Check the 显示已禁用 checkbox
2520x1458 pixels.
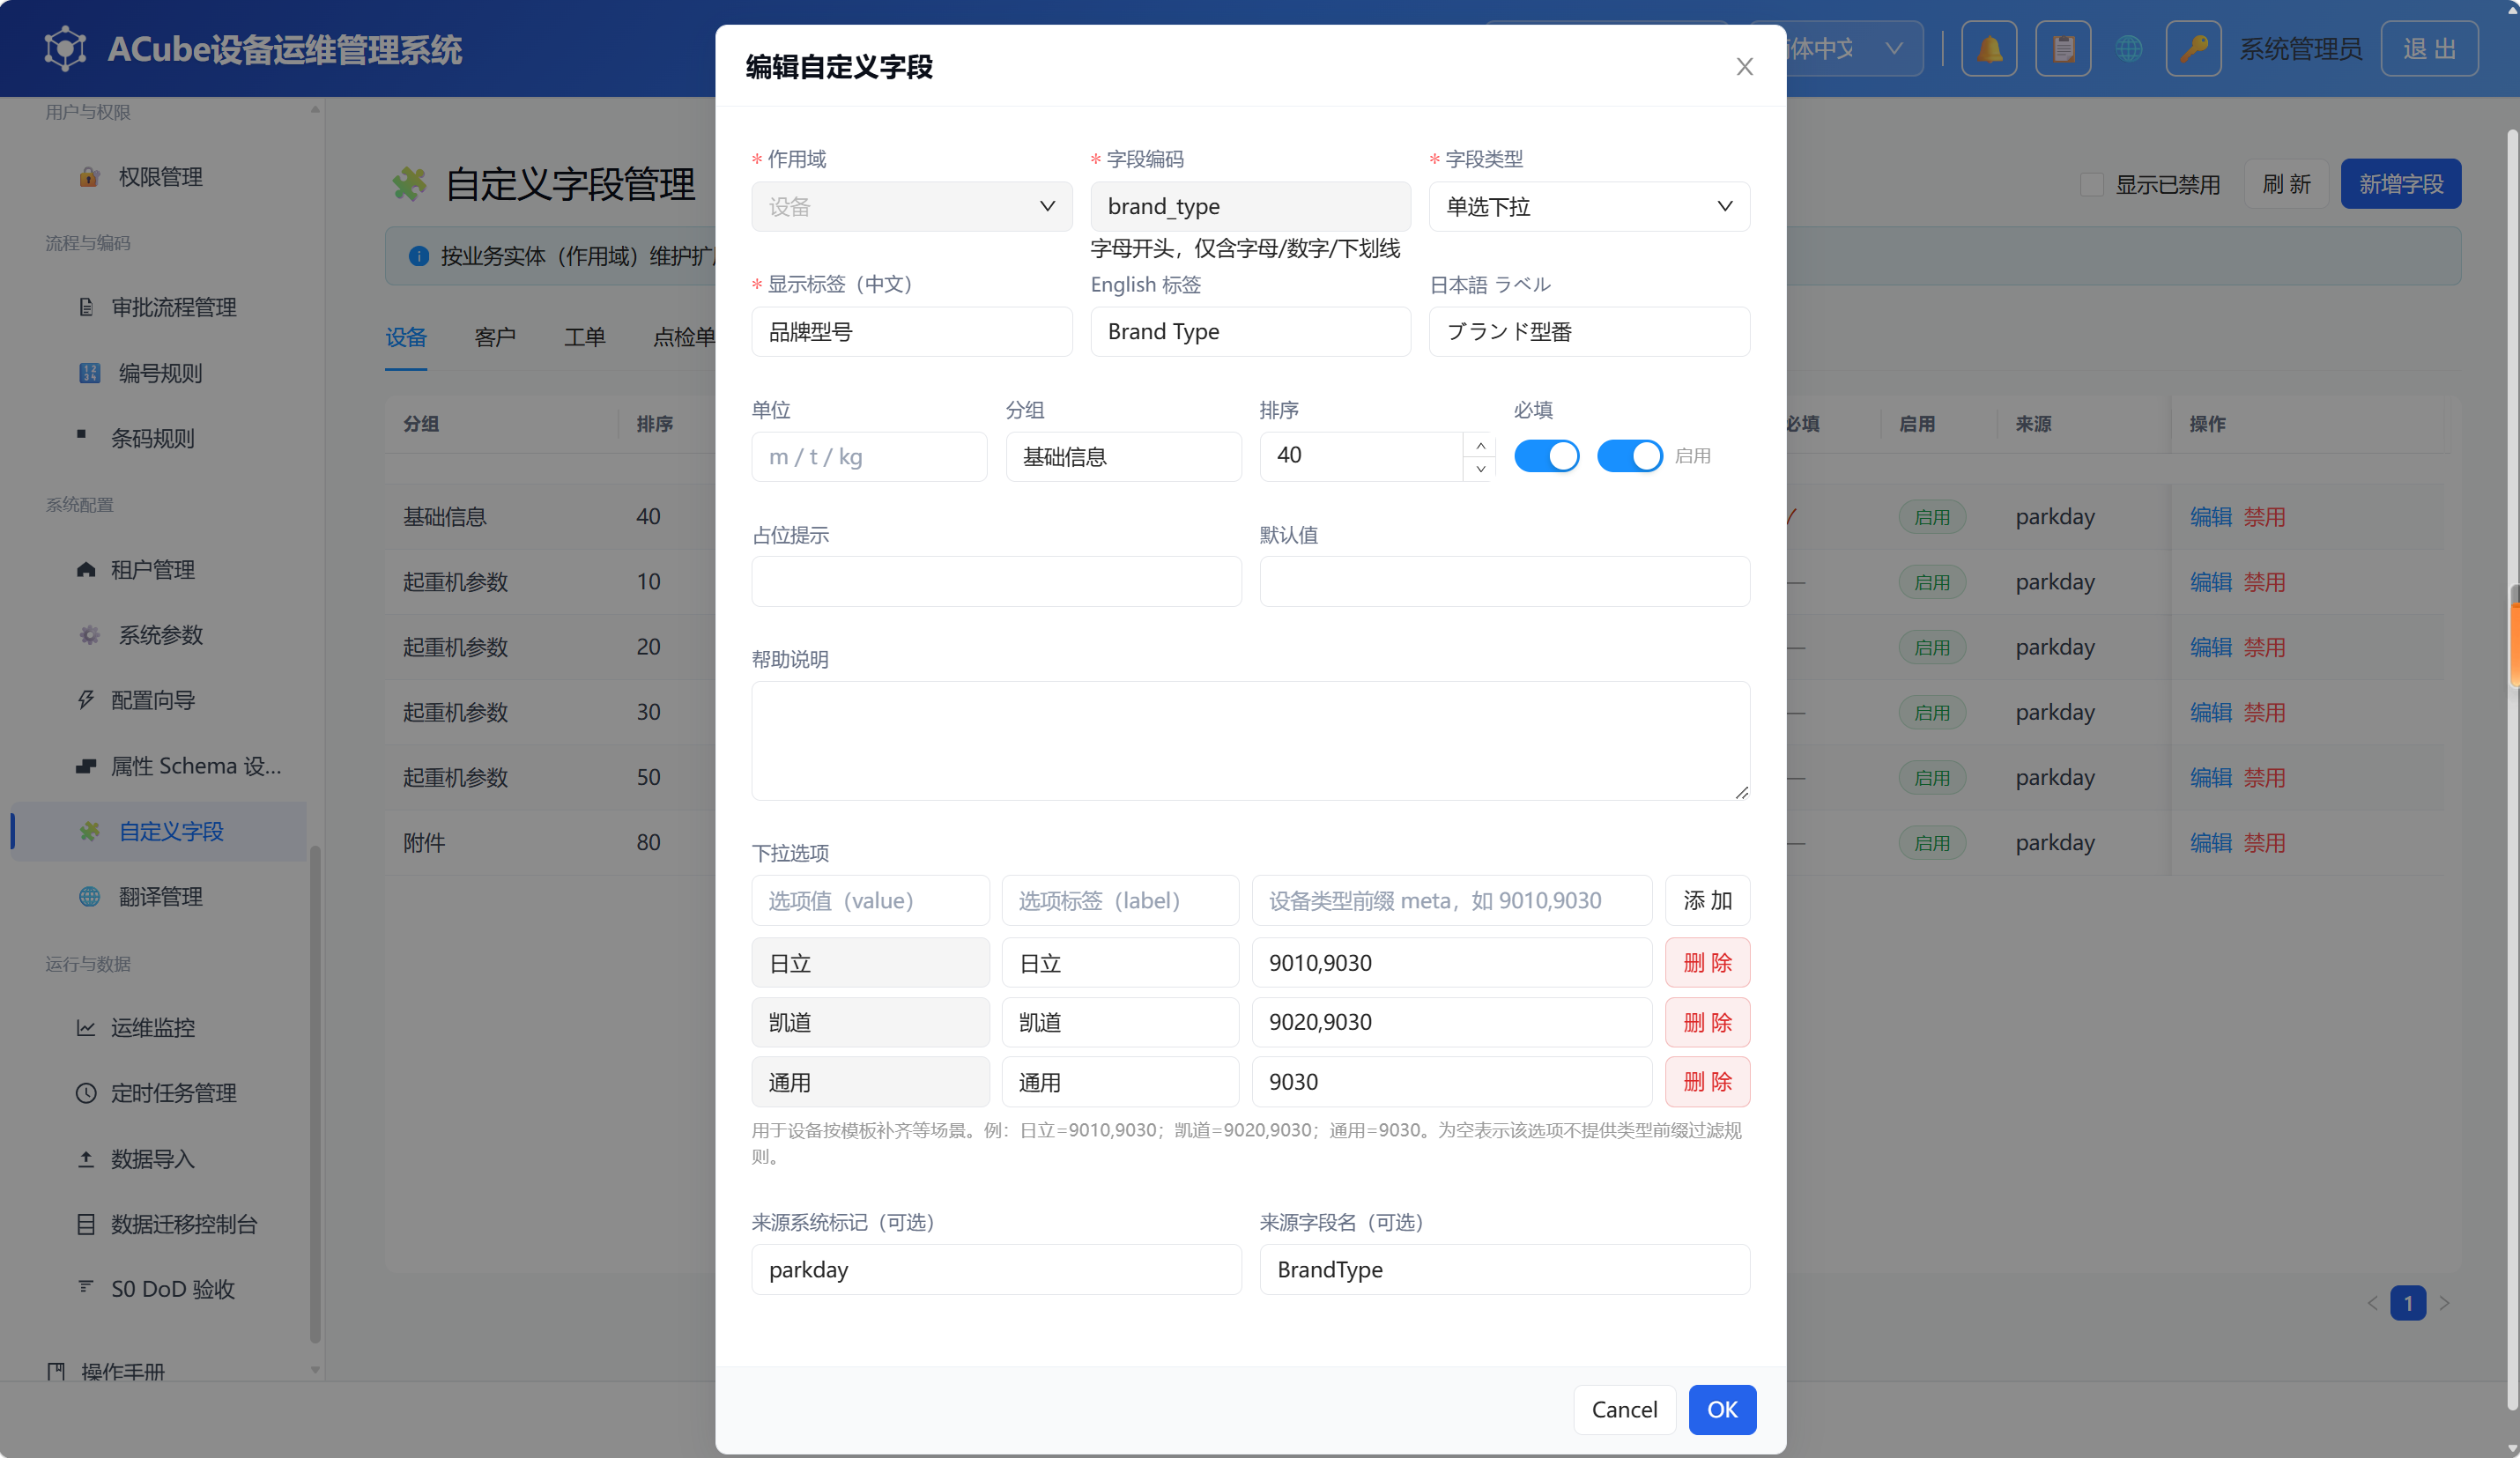(2091, 184)
